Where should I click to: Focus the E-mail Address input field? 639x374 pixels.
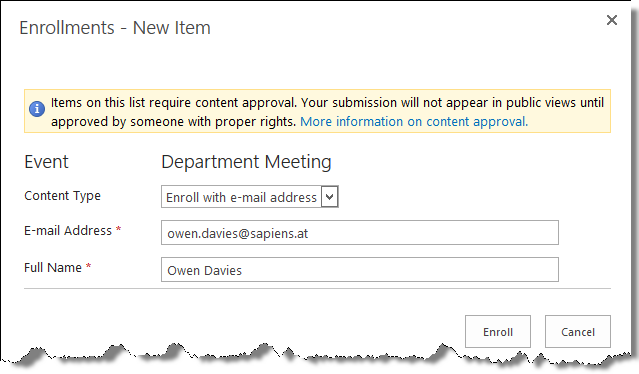(x=359, y=233)
